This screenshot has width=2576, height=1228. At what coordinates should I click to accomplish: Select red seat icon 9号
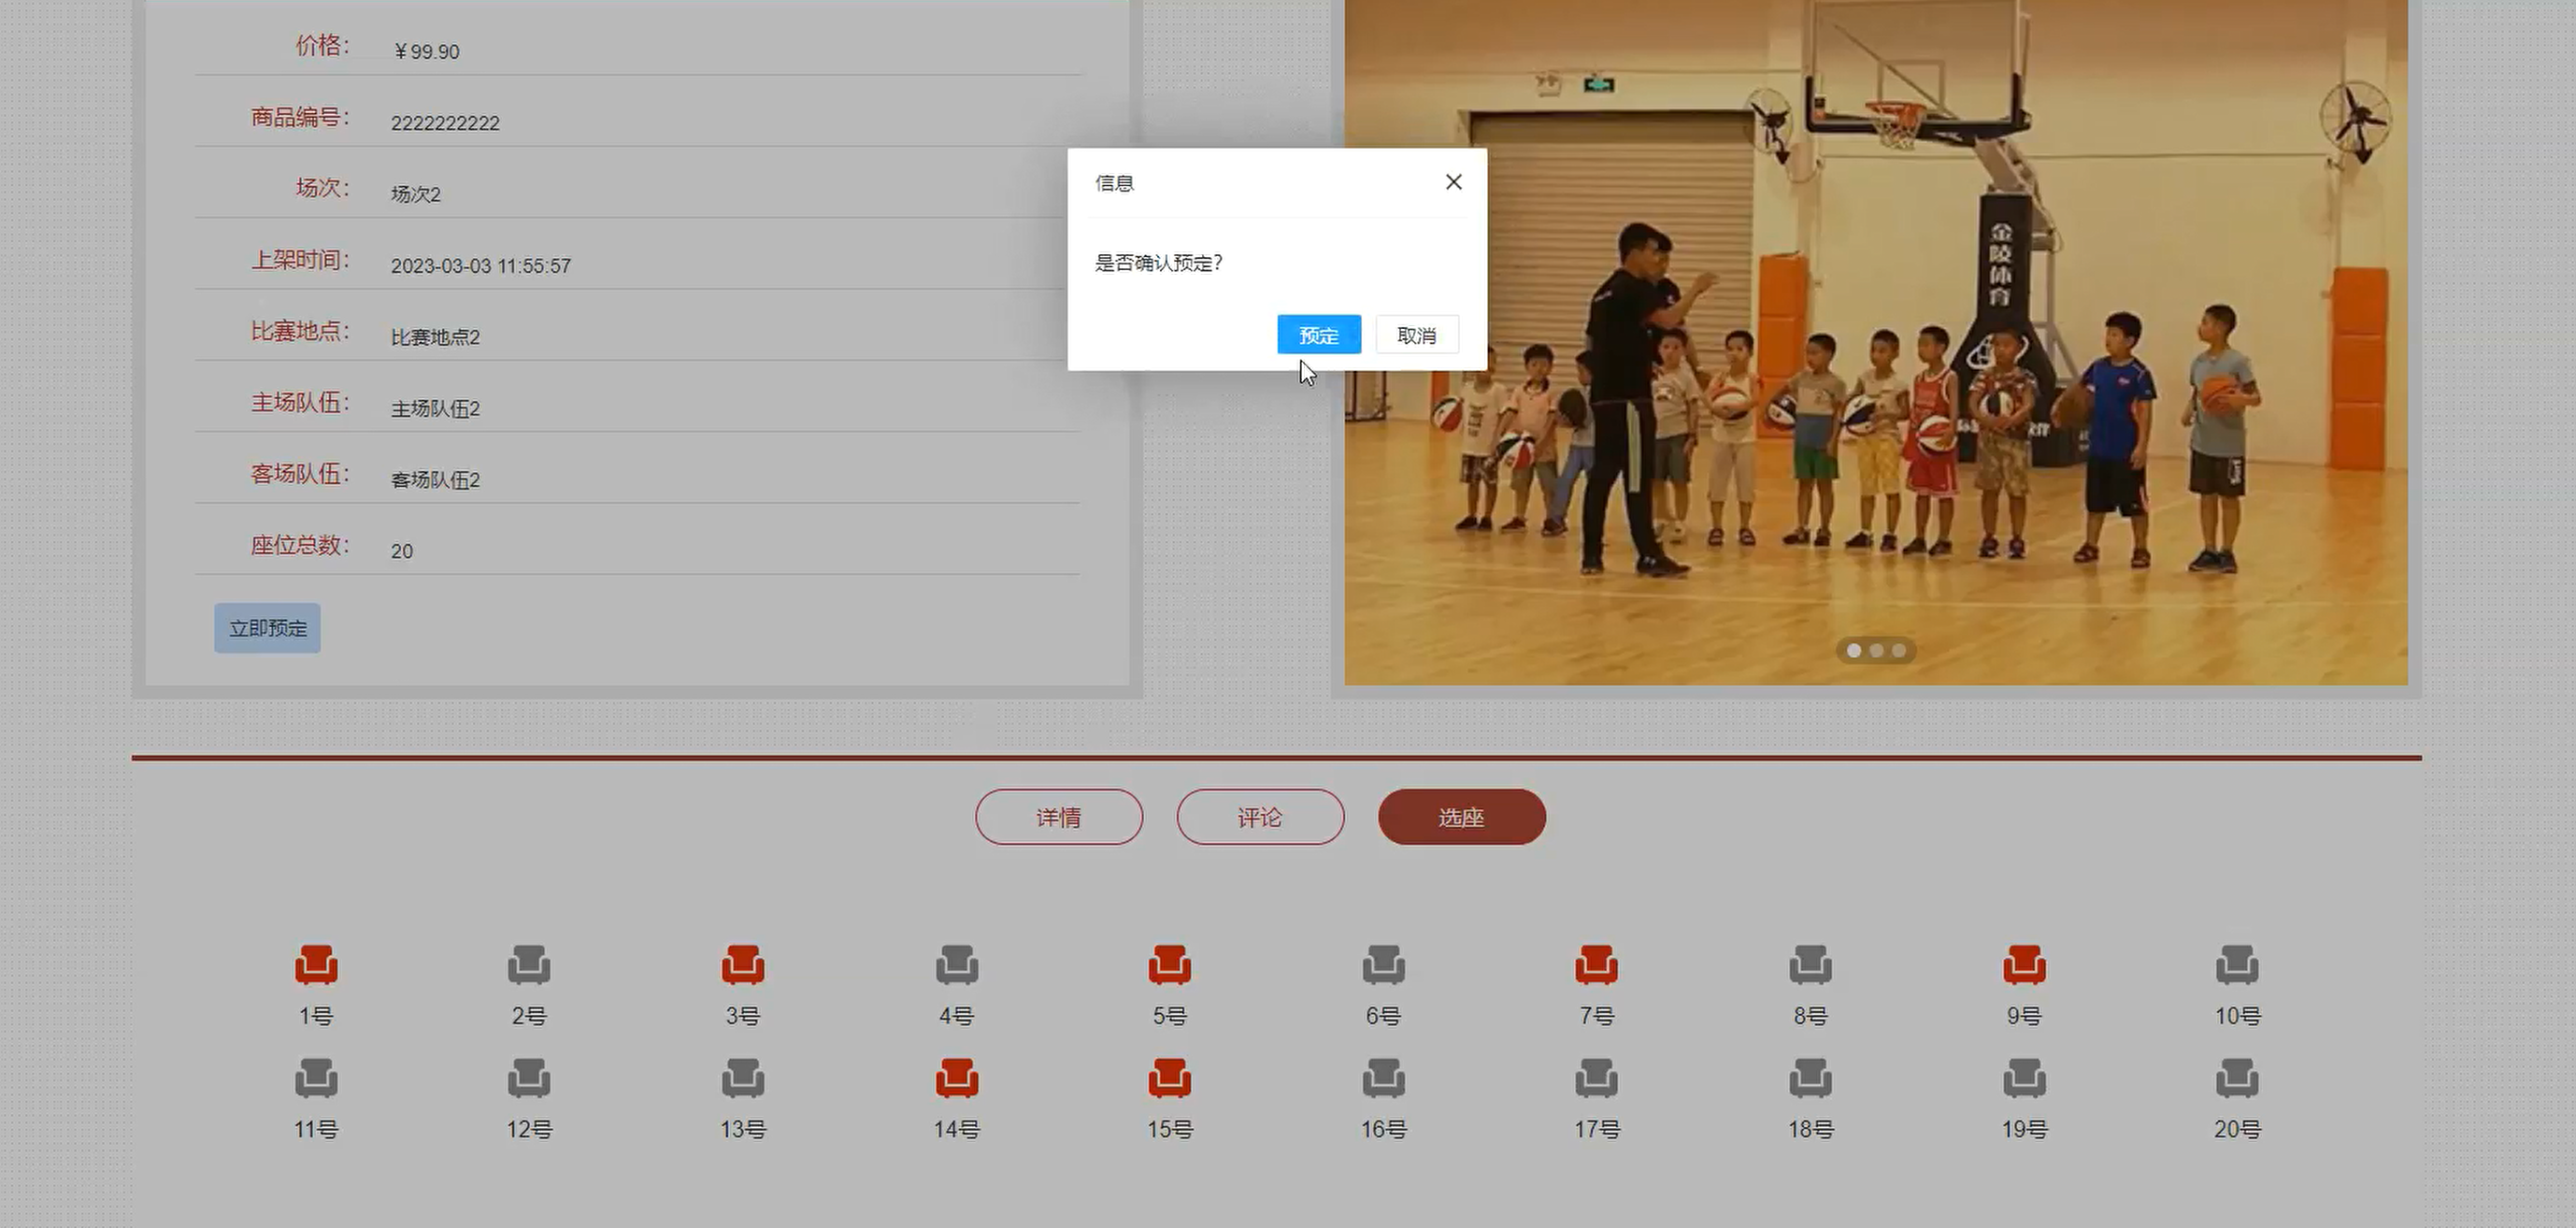(x=2025, y=965)
